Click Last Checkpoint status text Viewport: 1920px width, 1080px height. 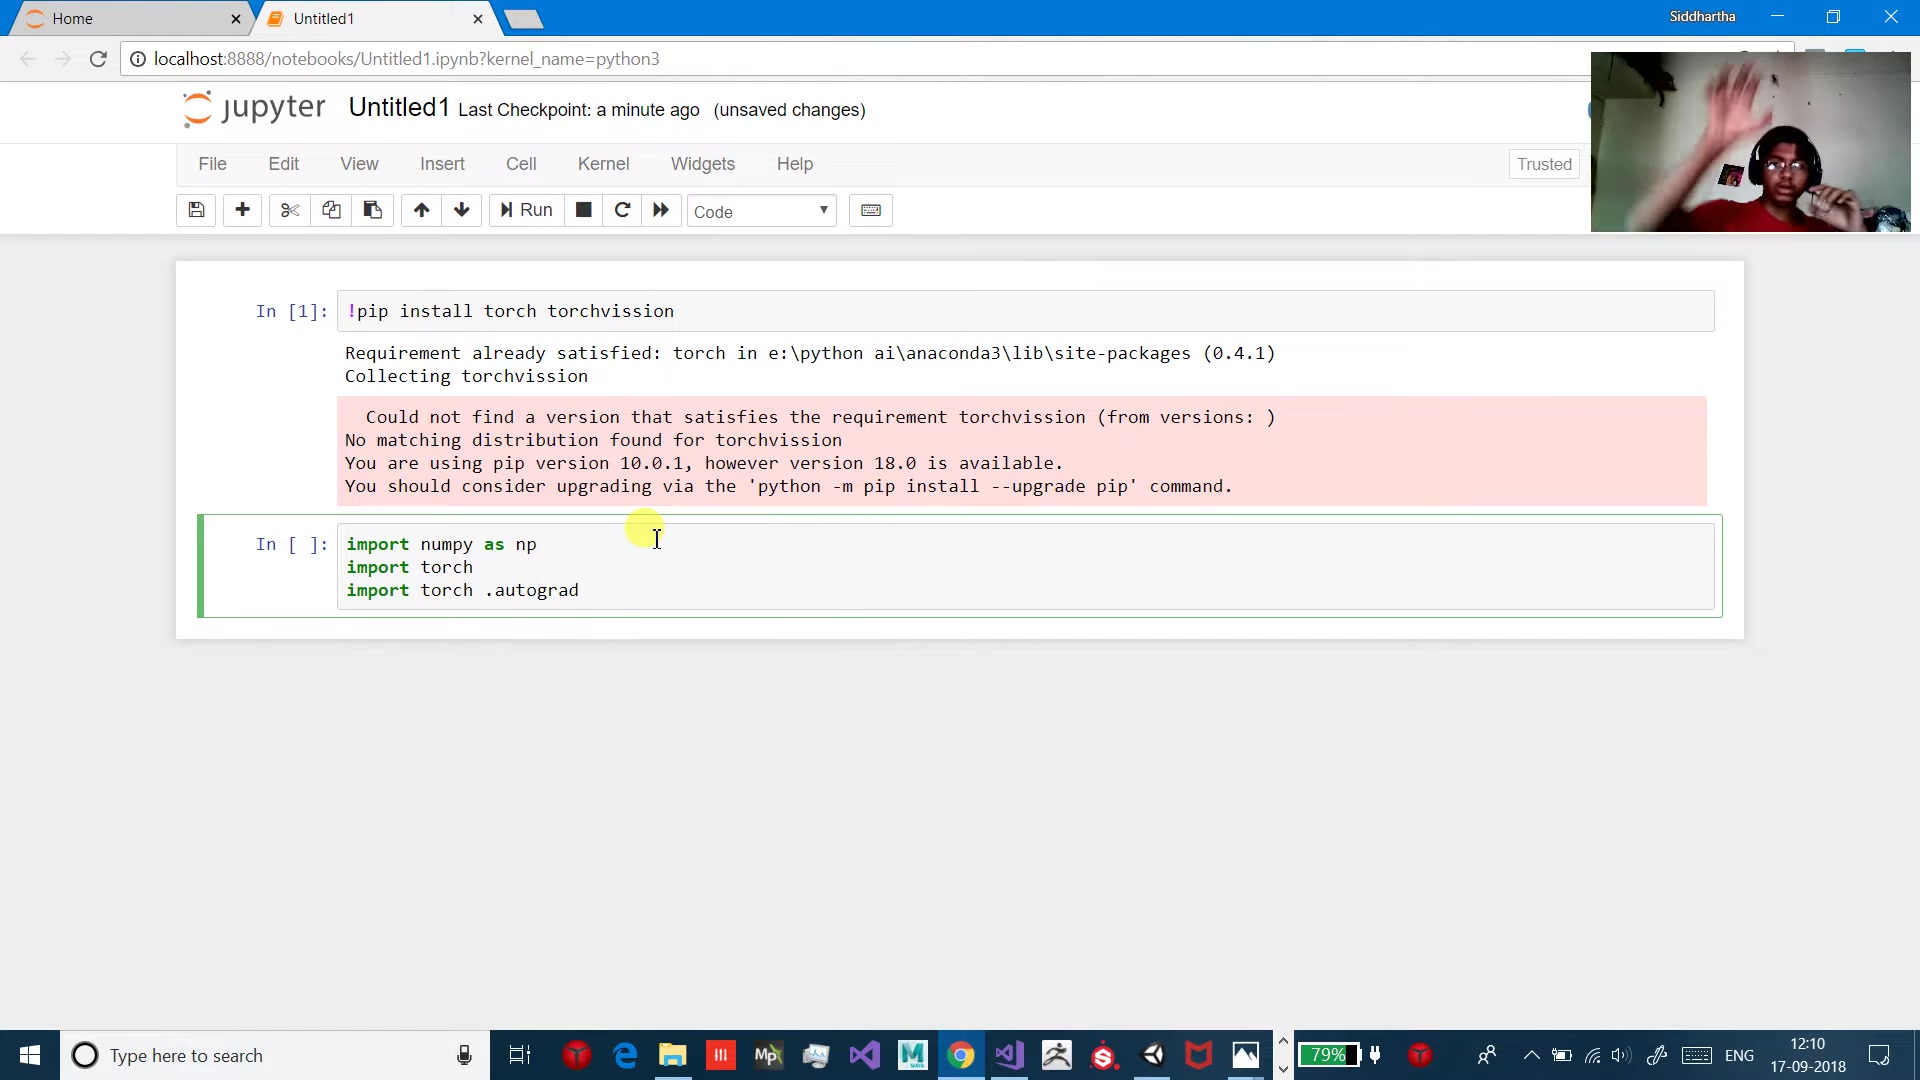coord(579,110)
